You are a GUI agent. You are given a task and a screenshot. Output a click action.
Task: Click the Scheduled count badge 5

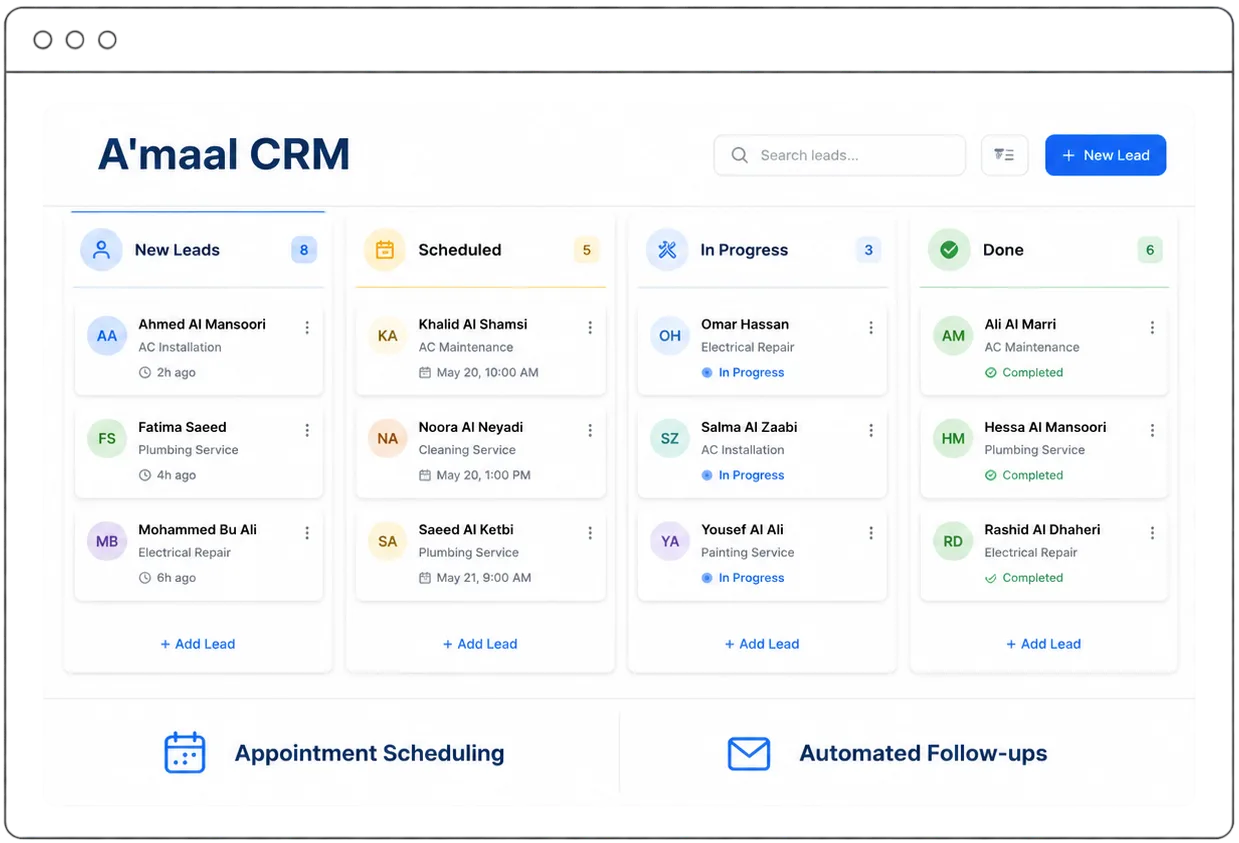pos(587,250)
